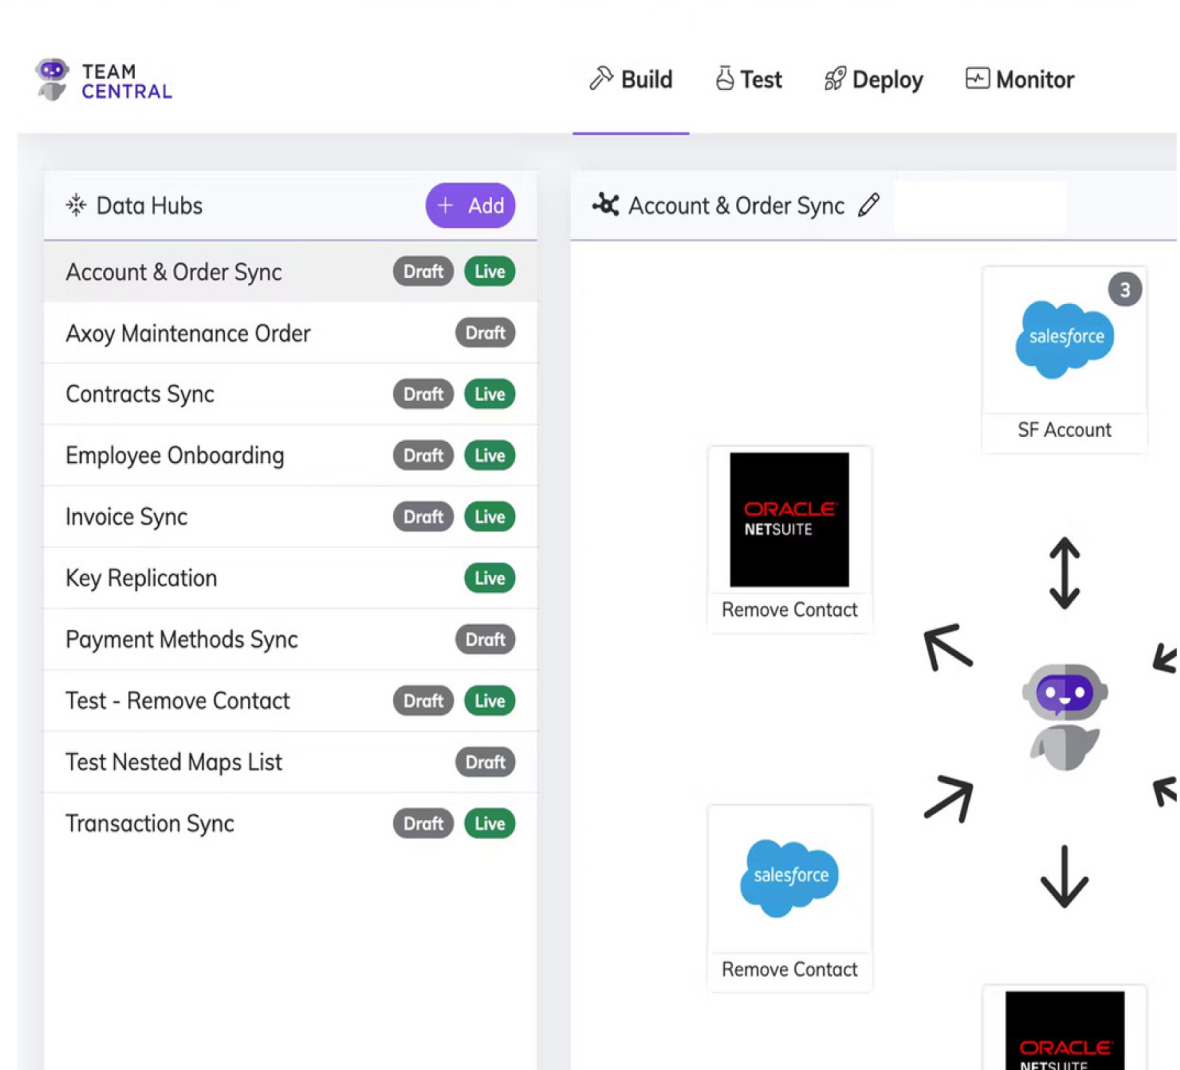The height and width of the screenshot is (1070, 1180).
Task: Select the SF Account Salesforce node
Action: [1064, 341]
